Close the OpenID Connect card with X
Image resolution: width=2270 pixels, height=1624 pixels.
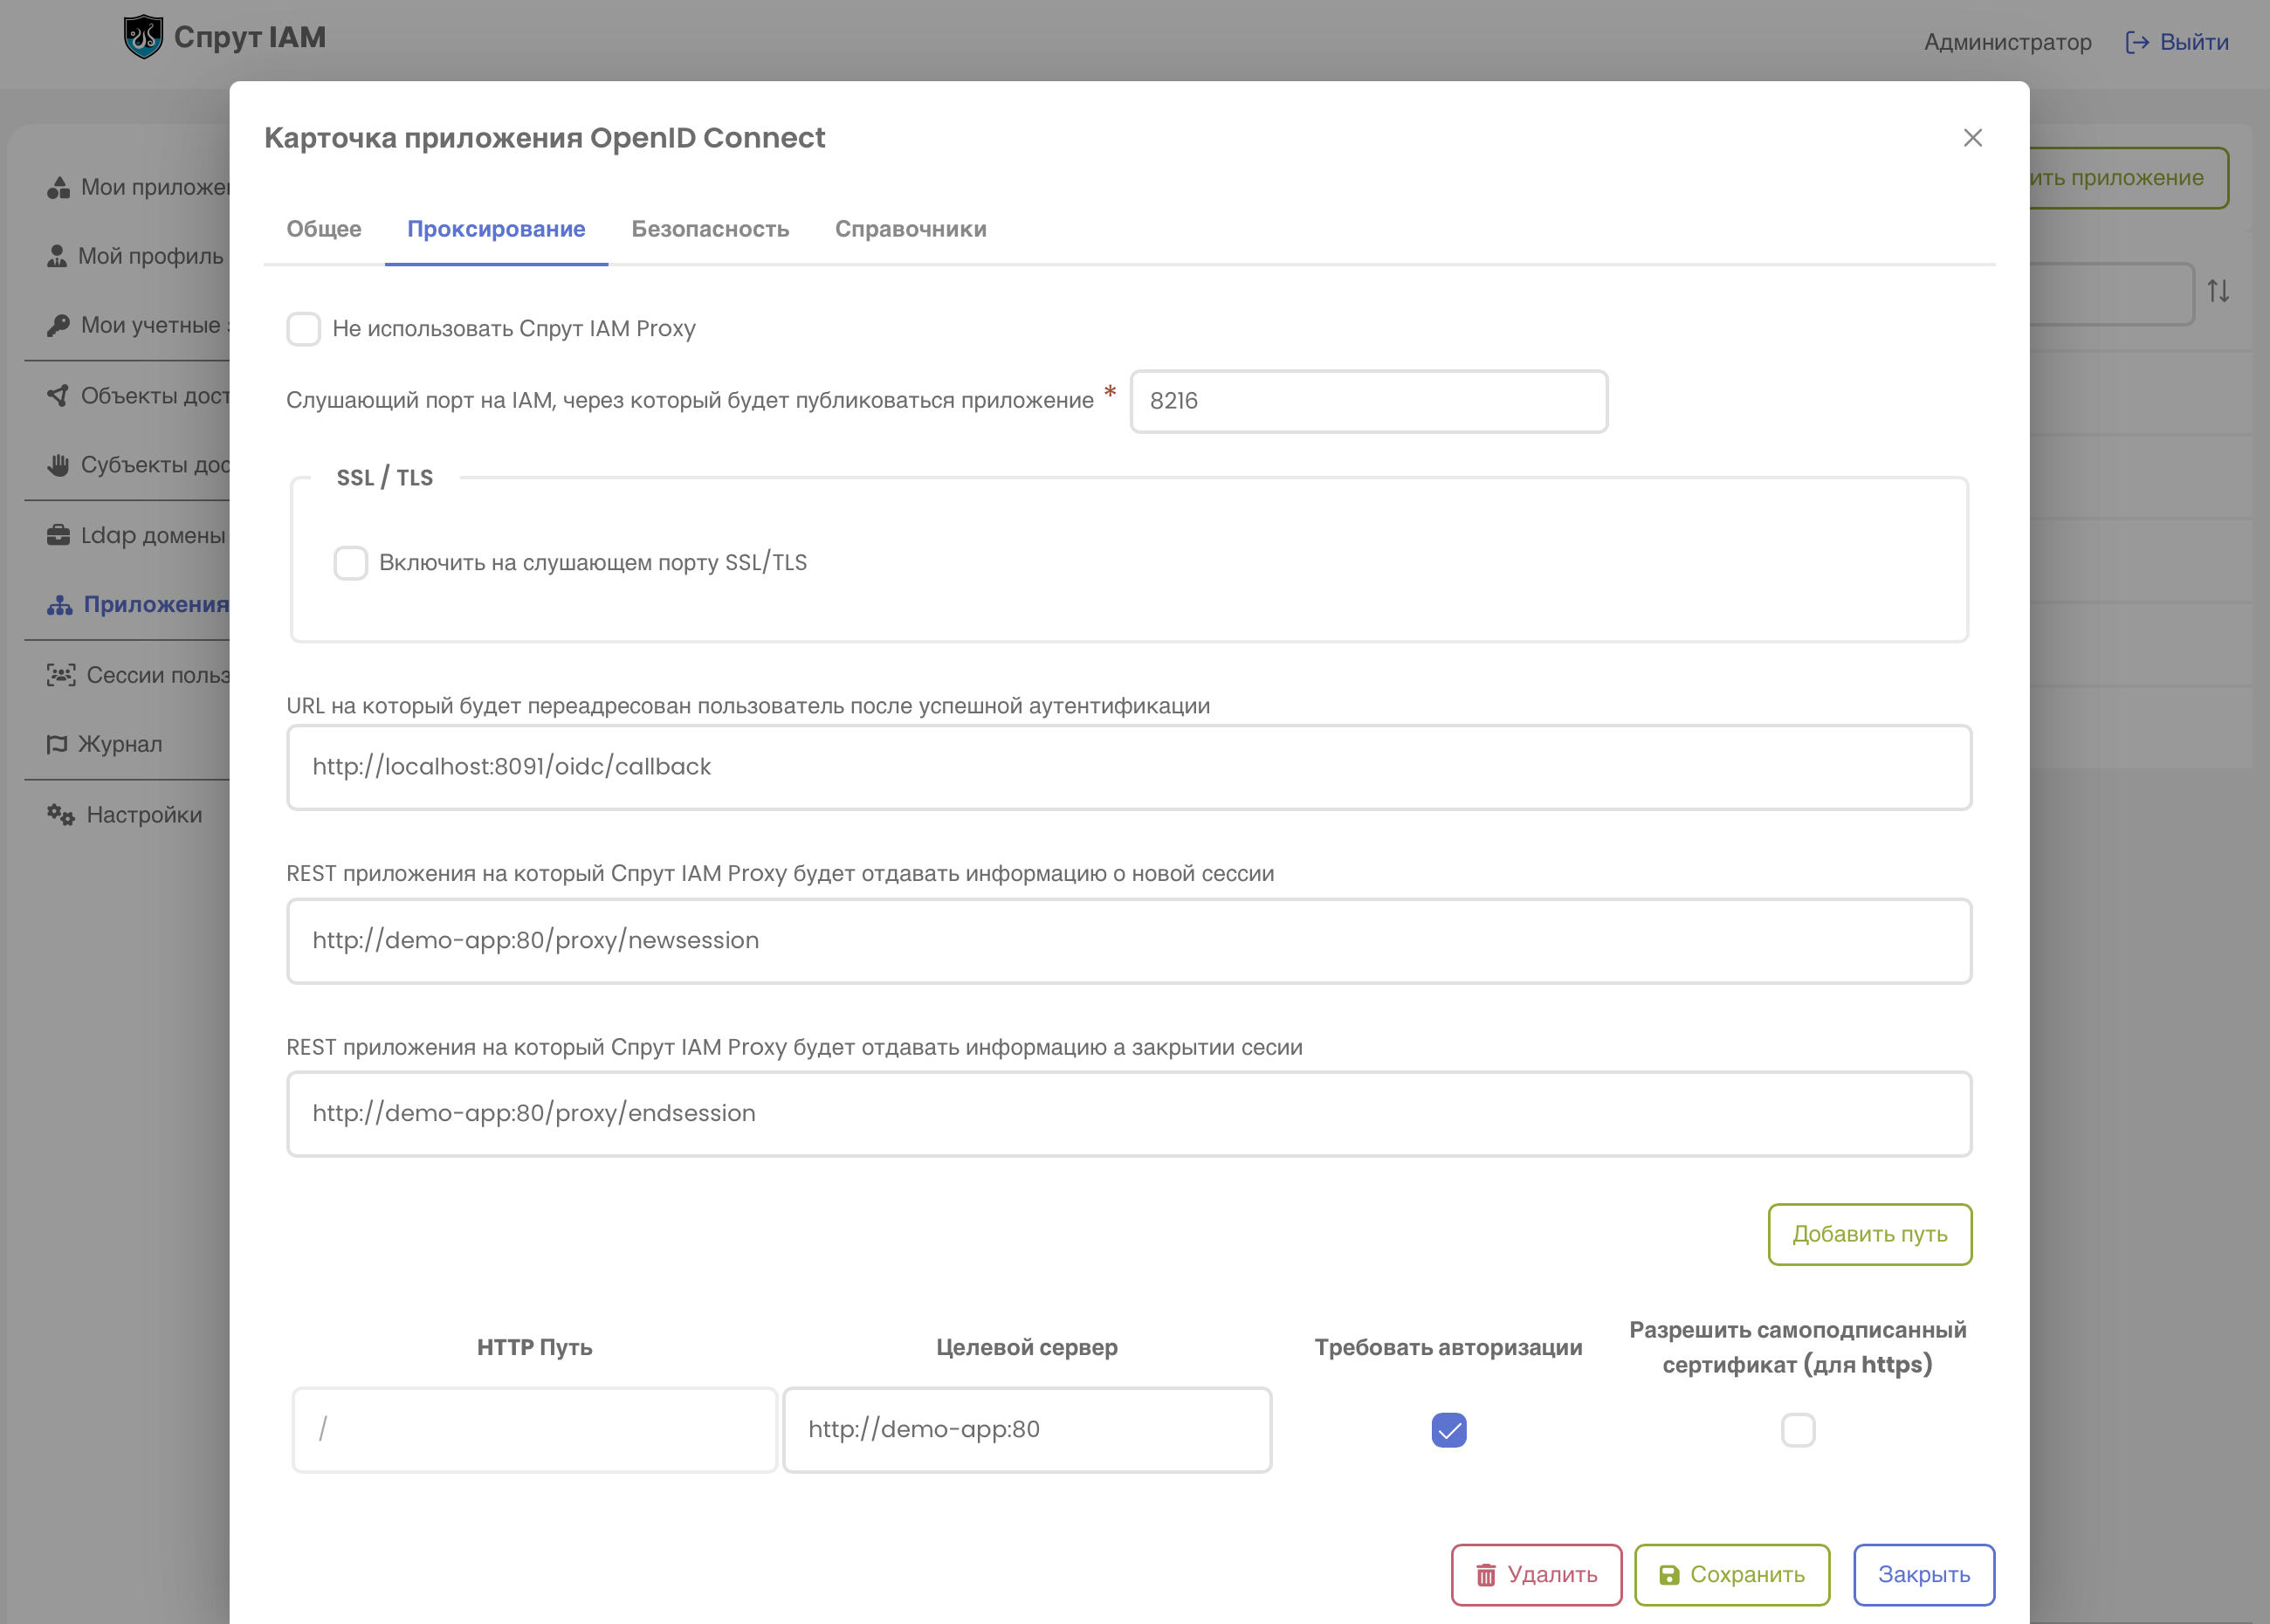[1973, 138]
